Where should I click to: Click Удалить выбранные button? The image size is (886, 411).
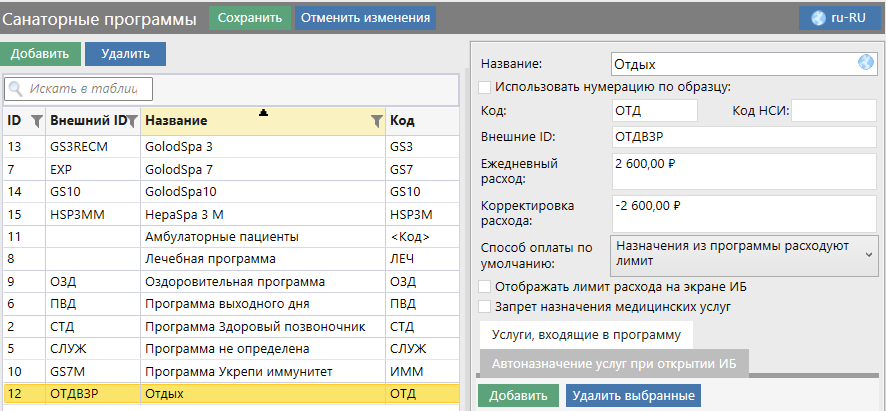click(x=633, y=396)
